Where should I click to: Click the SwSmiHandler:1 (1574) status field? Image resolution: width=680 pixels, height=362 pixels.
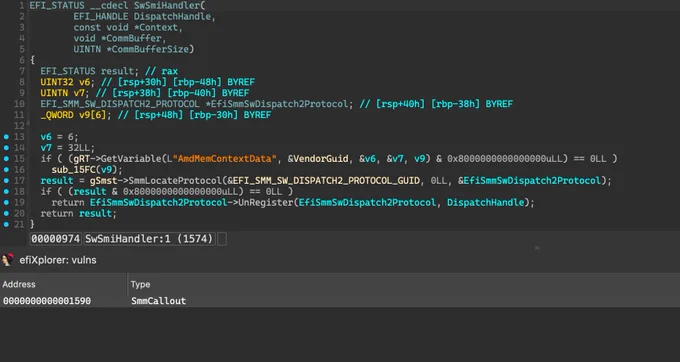click(149, 239)
